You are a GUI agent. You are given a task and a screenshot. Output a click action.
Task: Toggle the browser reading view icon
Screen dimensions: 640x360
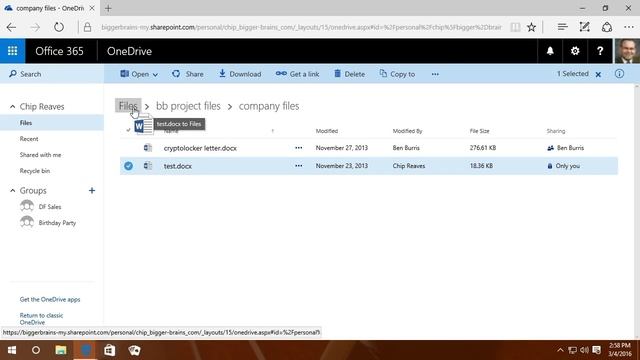click(x=515, y=27)
